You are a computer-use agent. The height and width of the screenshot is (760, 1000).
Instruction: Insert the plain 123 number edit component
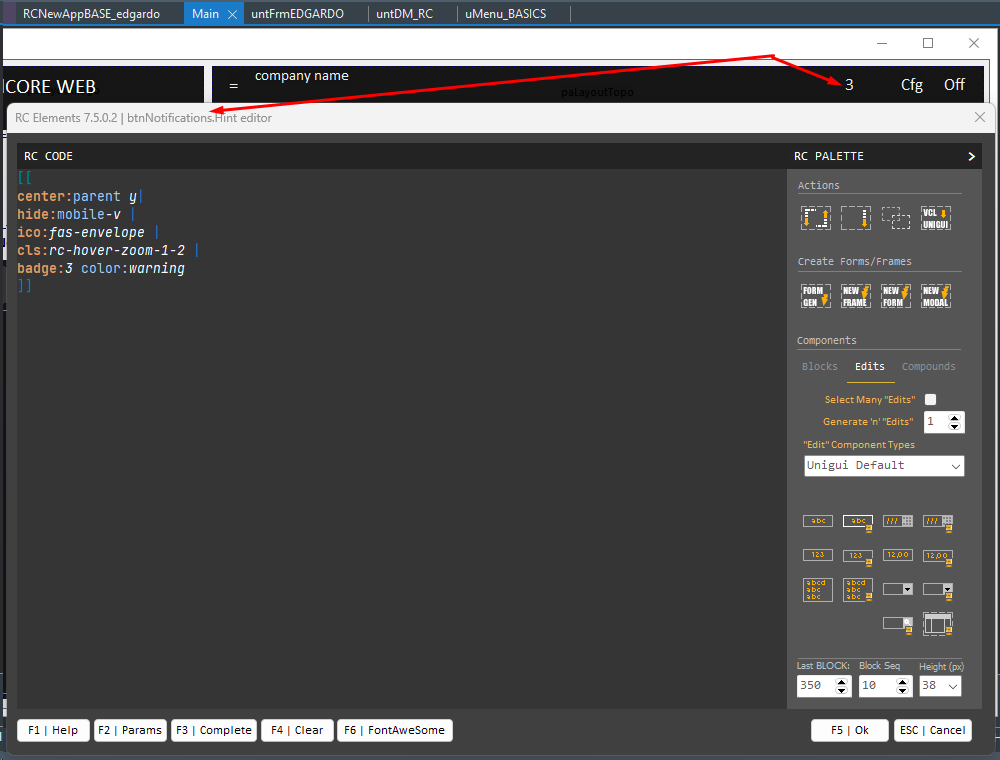(x=817, y=555)
